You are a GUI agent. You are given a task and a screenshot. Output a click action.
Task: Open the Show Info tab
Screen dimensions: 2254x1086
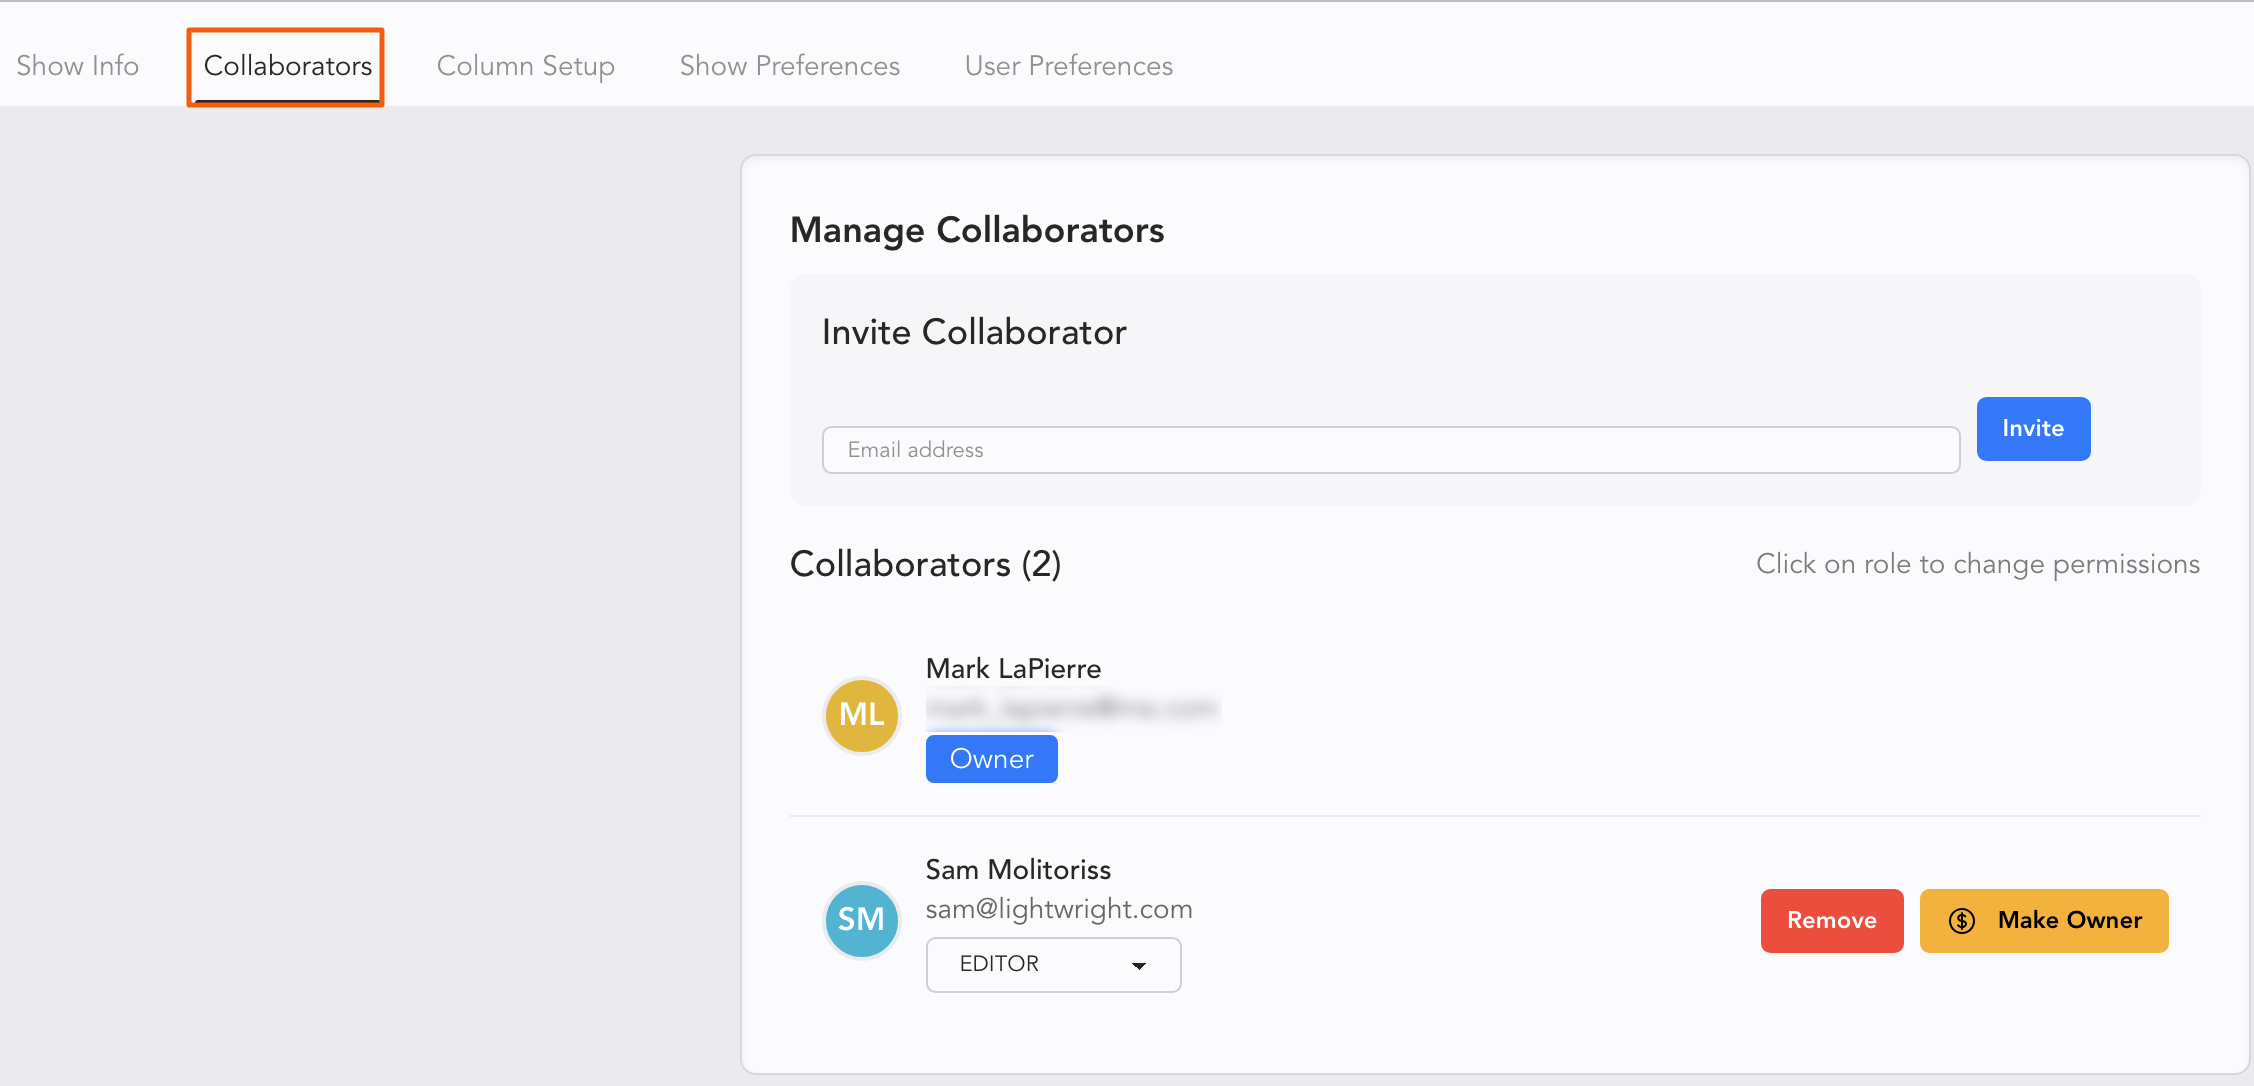pos(78,66)
